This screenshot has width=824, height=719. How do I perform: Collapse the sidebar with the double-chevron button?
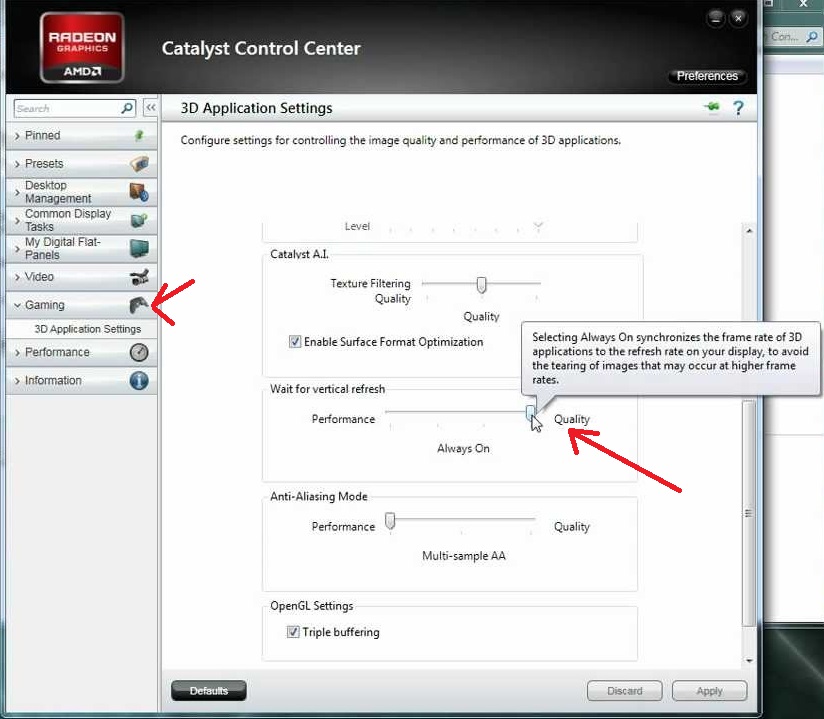tap(151, 108)
